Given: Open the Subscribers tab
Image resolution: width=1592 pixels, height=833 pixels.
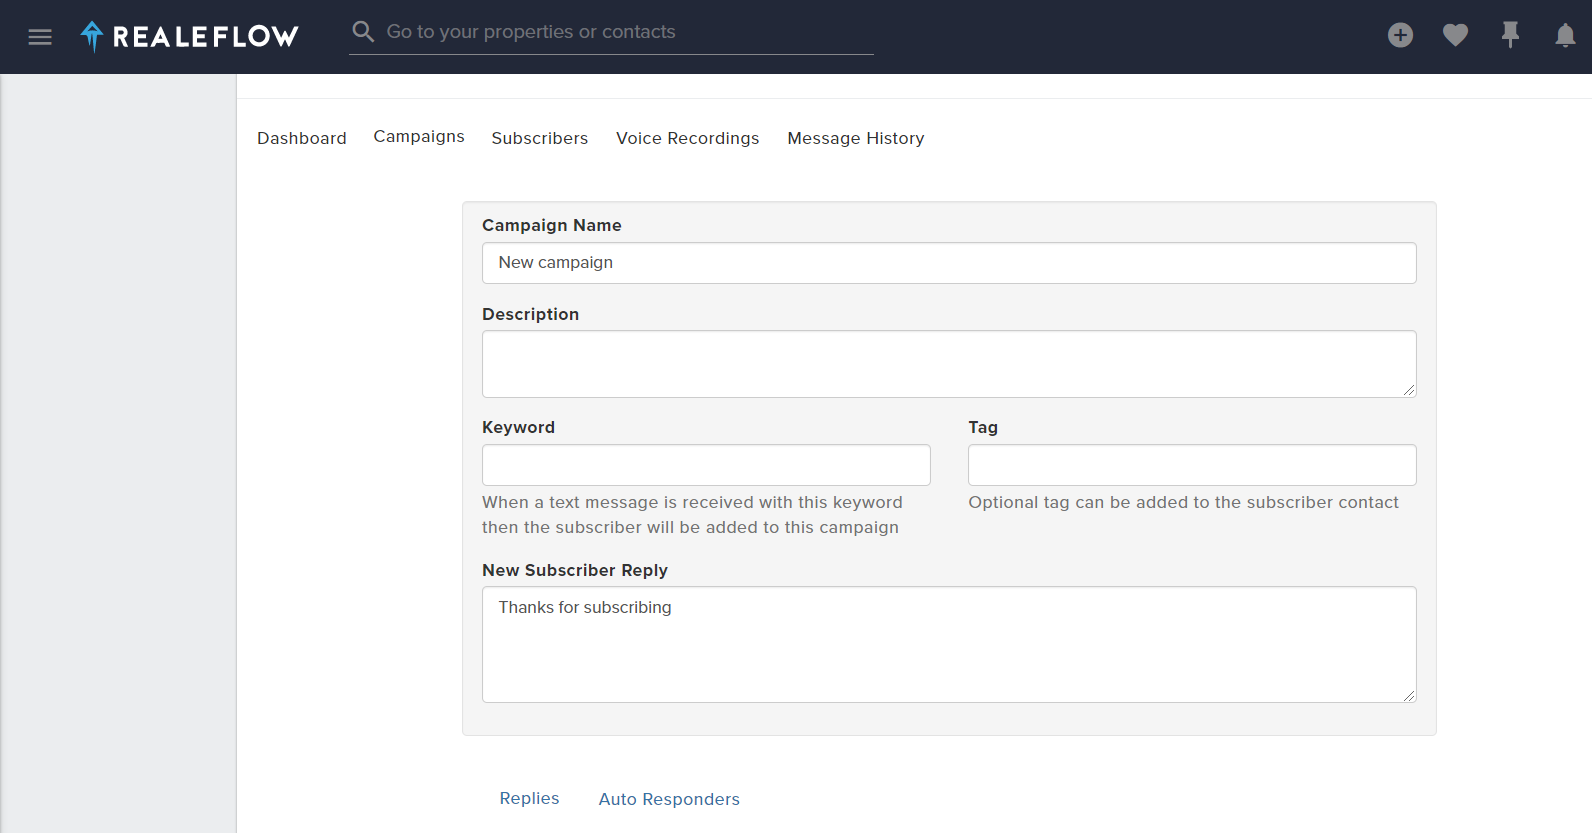Looking at the screenshot, I should point(540,138).
